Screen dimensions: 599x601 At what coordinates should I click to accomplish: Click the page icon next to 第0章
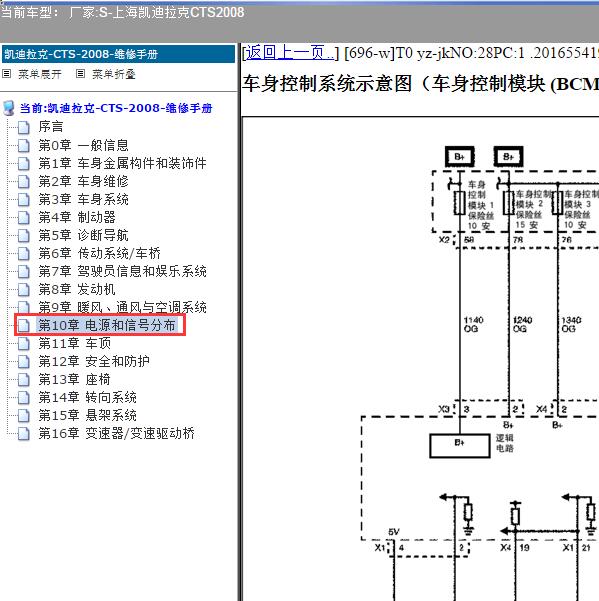pyautogui.click(x=24, y=145)
